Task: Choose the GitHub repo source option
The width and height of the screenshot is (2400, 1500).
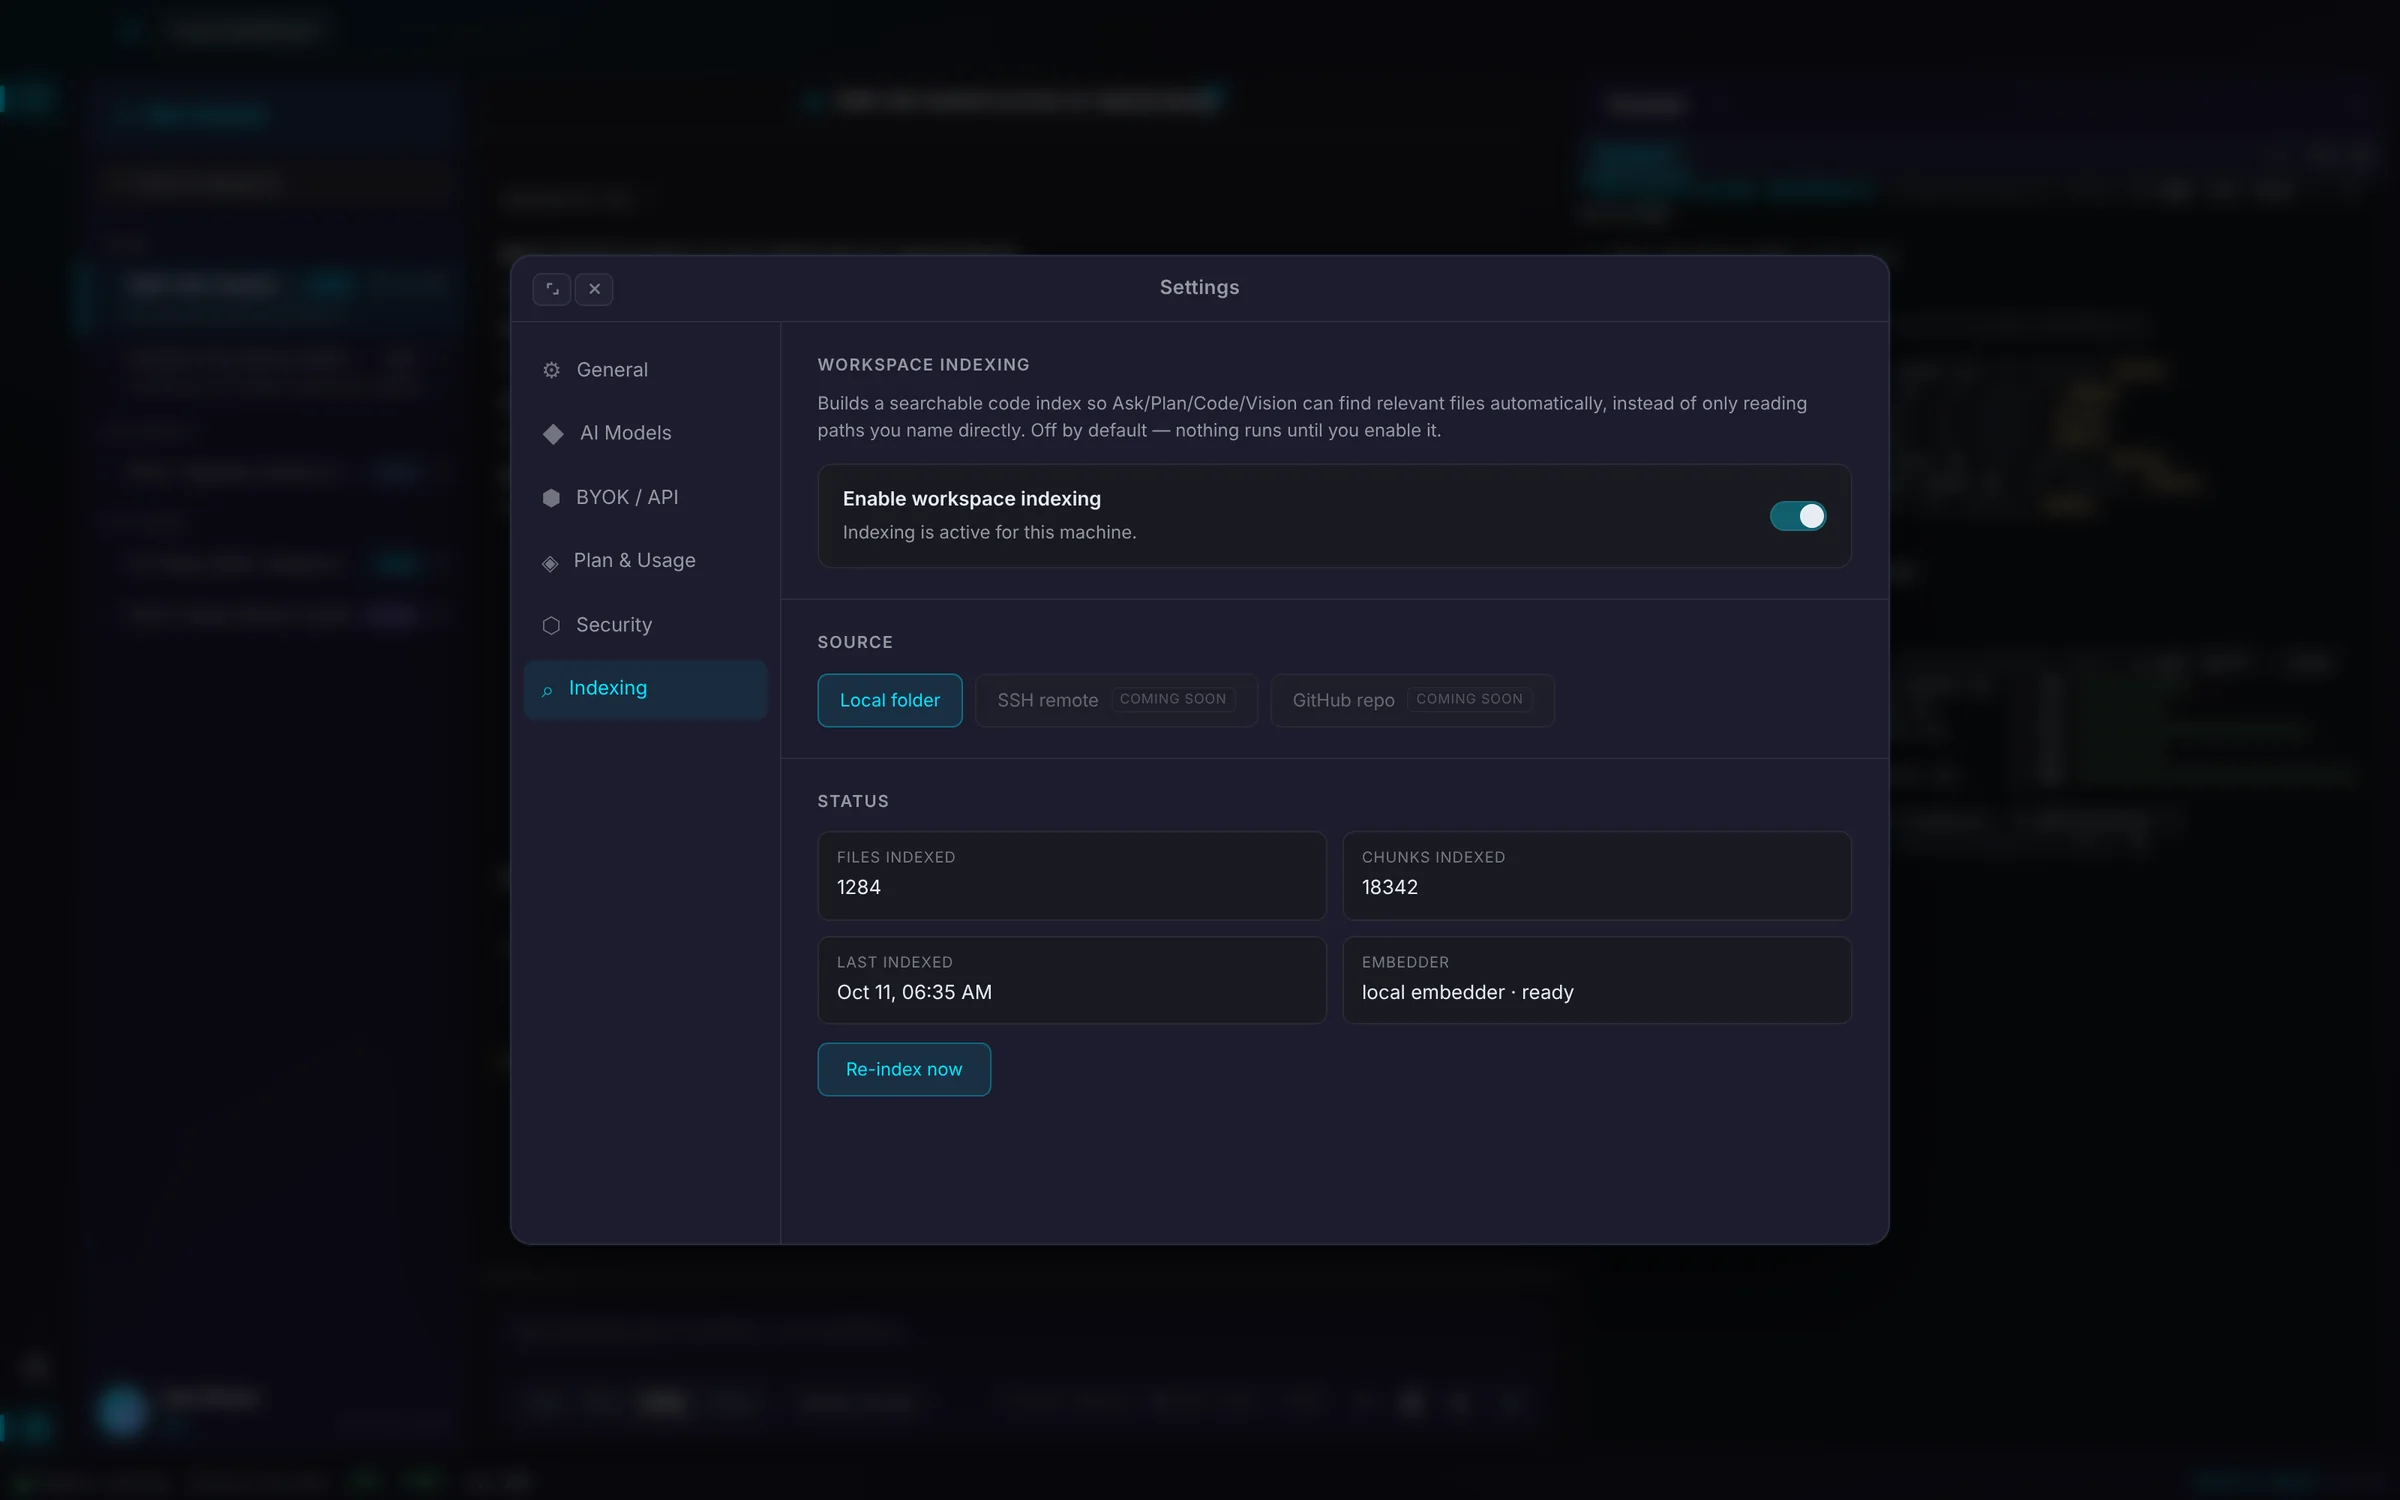Action: 1412,700
